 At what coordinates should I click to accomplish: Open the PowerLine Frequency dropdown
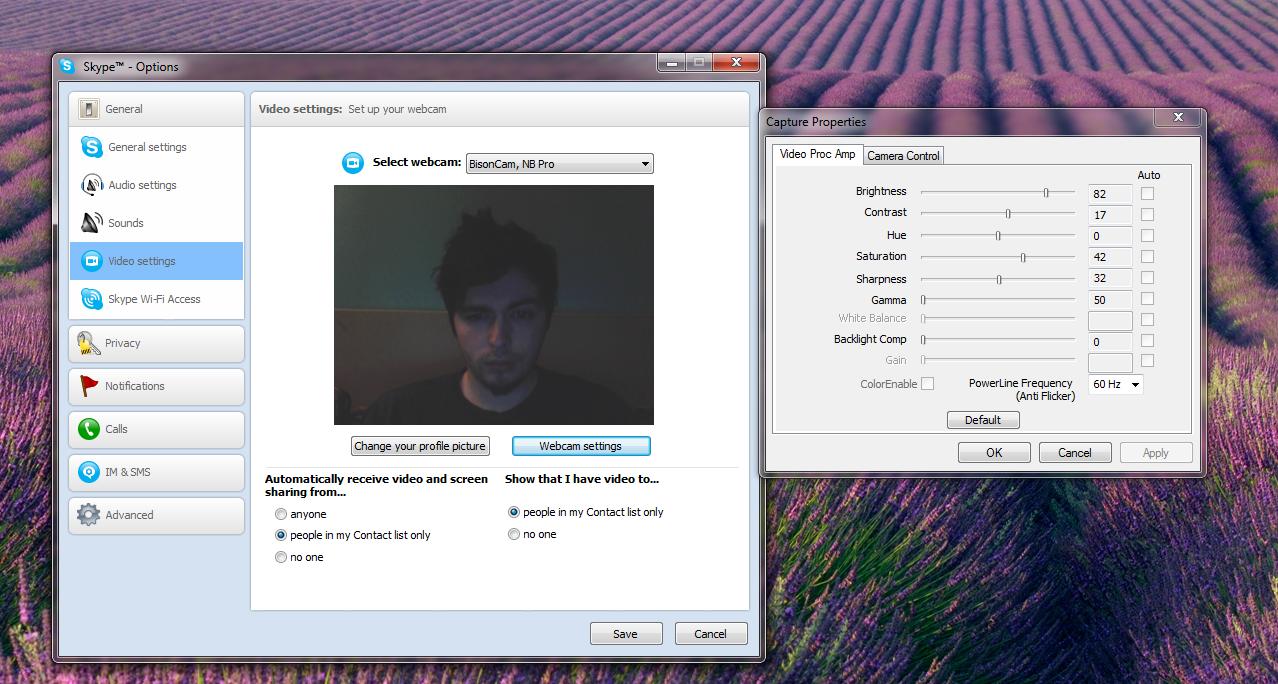1115,384
